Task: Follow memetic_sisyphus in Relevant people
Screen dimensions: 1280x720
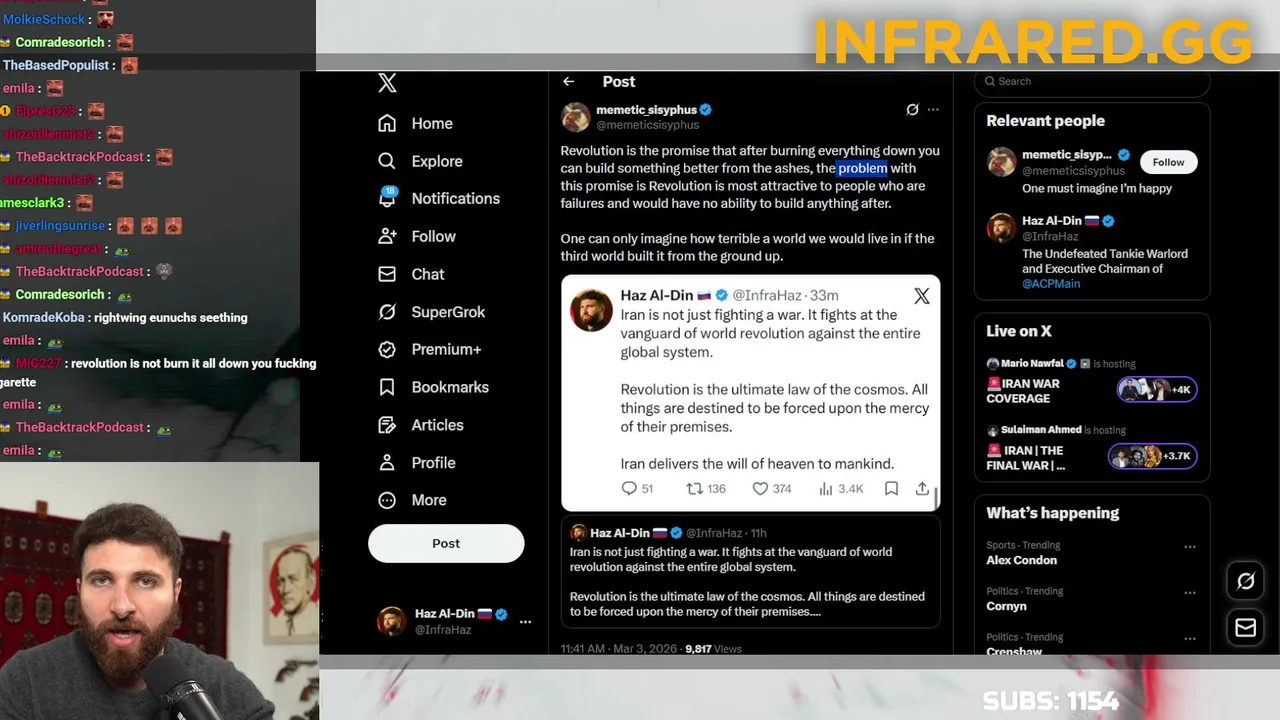Action: pyautogui.click(x=1168, y=162)
